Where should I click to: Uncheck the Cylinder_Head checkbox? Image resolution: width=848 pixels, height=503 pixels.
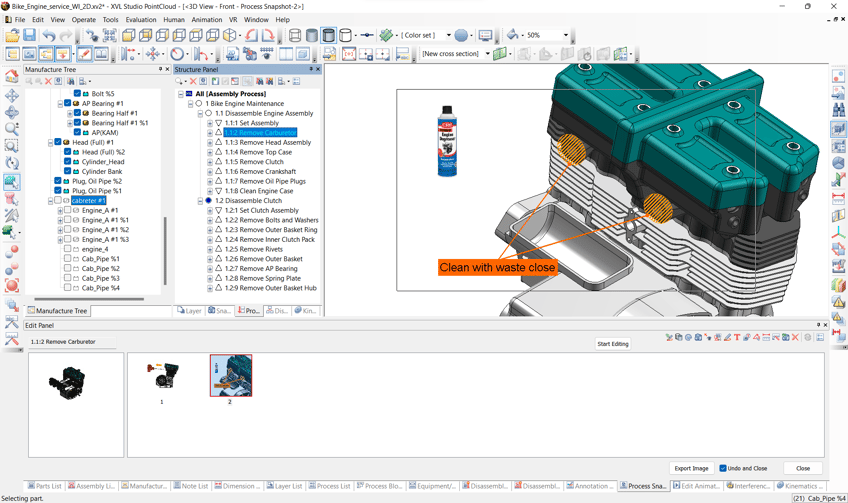point(68,162)
